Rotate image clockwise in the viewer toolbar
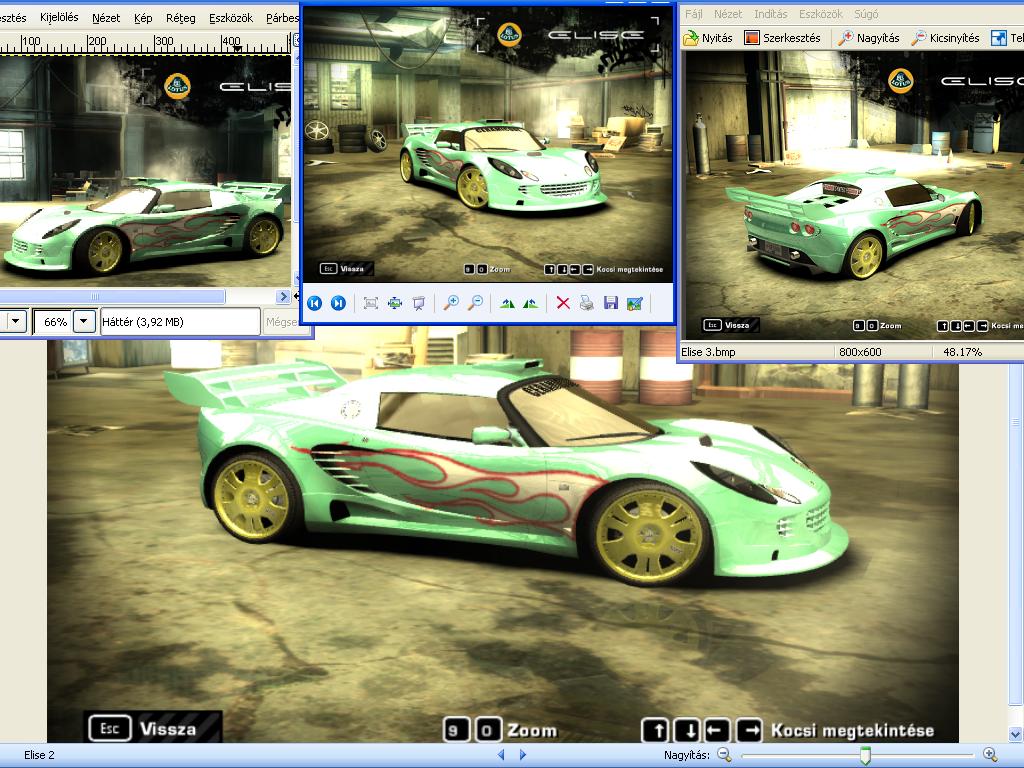The image size is (1024, 768). point(507,303)
